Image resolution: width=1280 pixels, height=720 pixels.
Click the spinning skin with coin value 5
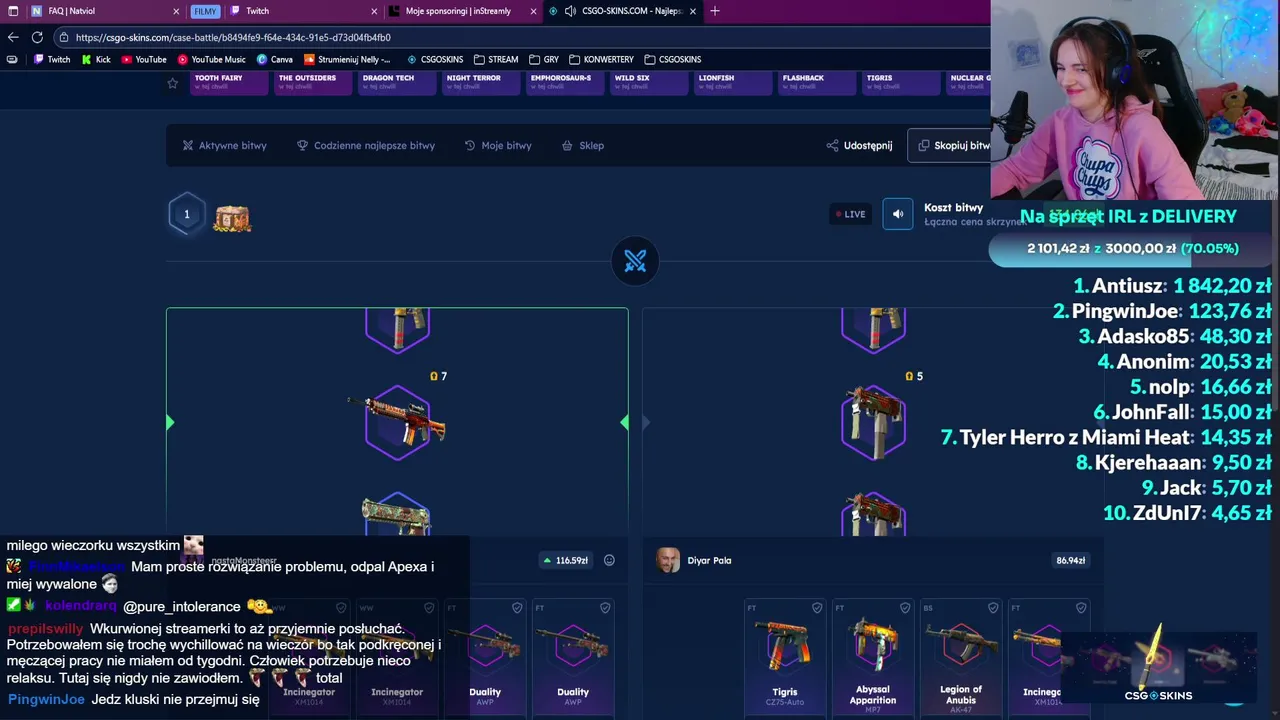click(x=874, y=422)
